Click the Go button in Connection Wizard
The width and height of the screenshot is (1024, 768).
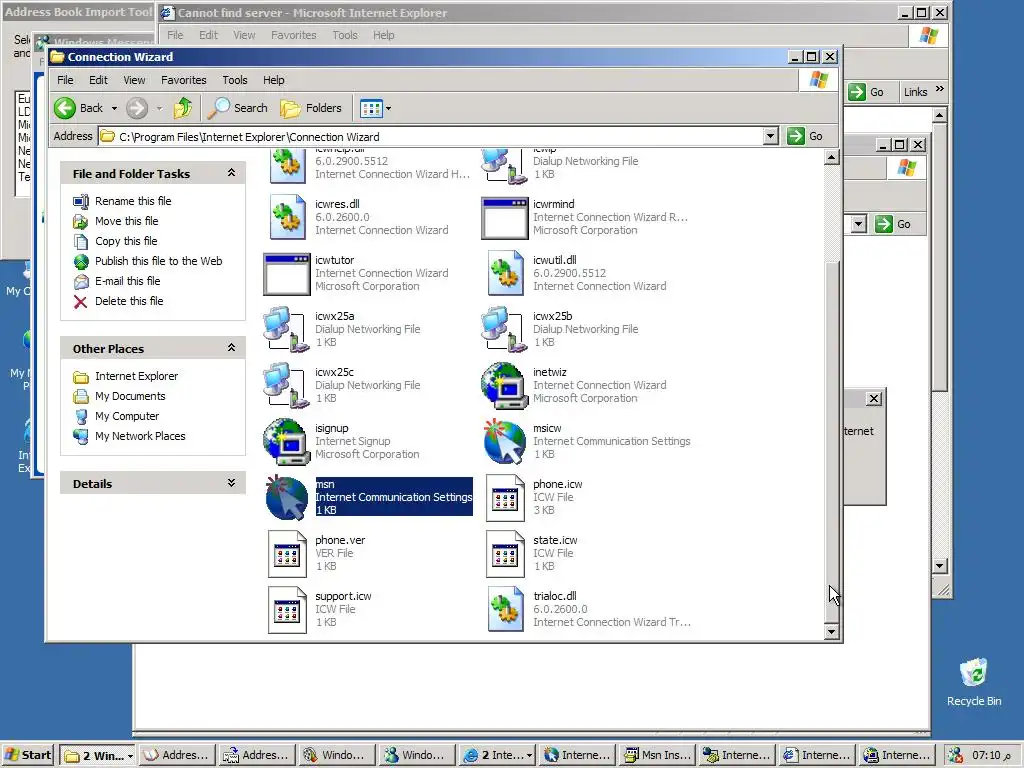click(805, 136)
